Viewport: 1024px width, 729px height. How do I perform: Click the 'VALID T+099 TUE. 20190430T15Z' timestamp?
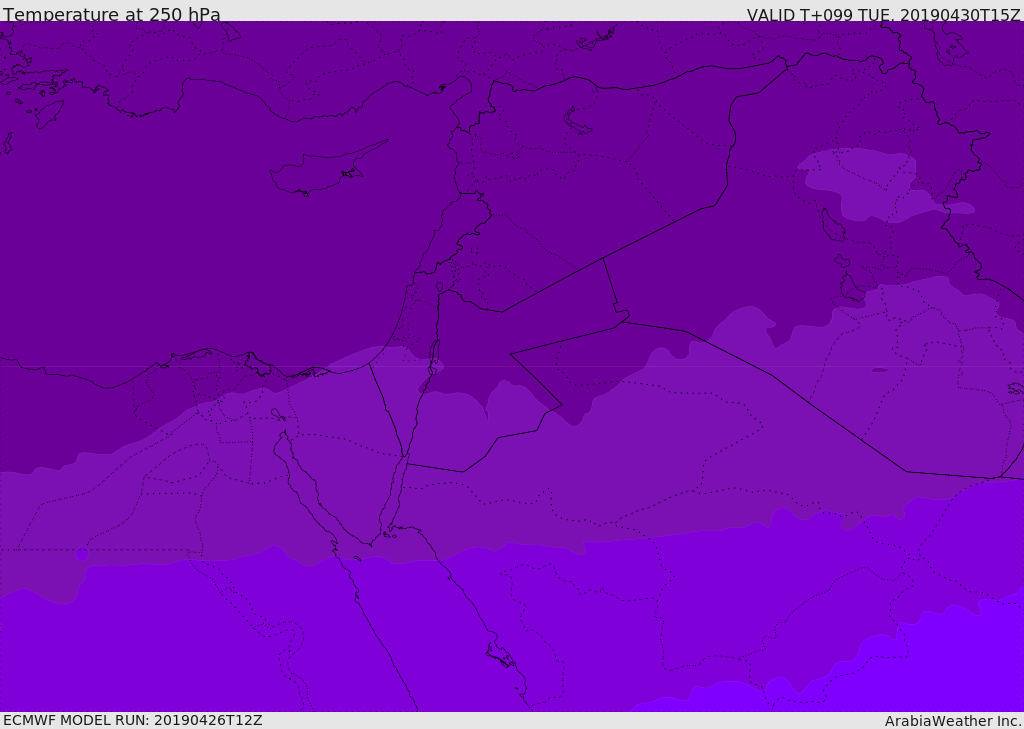click(884, 14)
